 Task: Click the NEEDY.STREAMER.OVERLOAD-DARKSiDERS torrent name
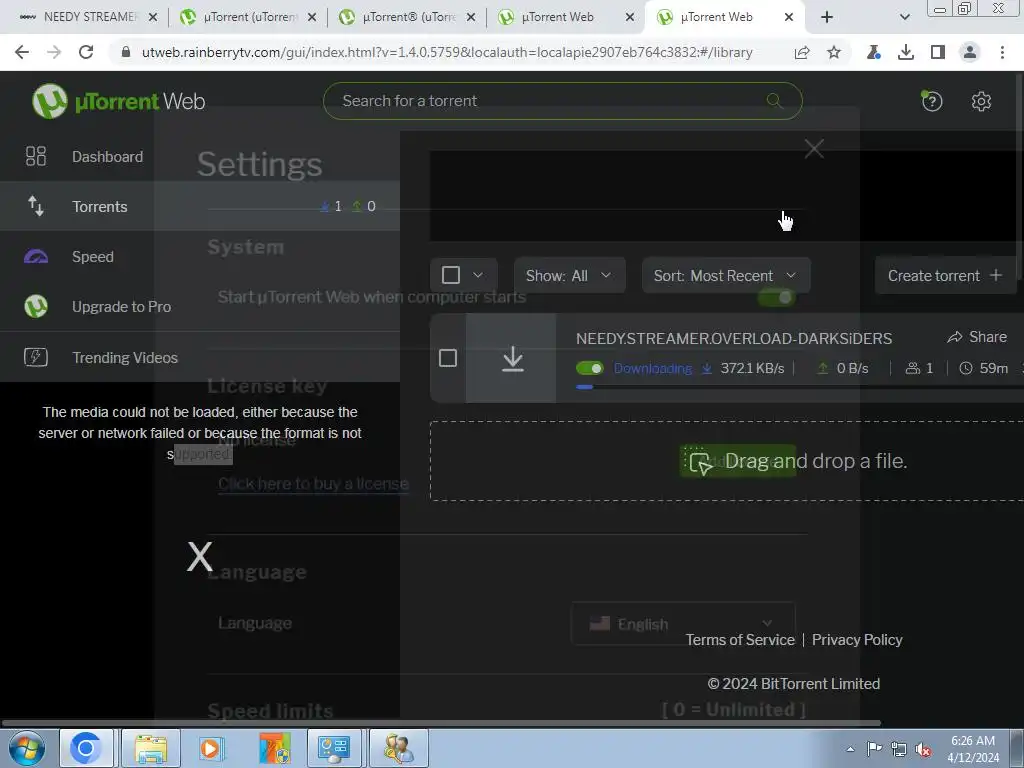[x=734, y=338]
